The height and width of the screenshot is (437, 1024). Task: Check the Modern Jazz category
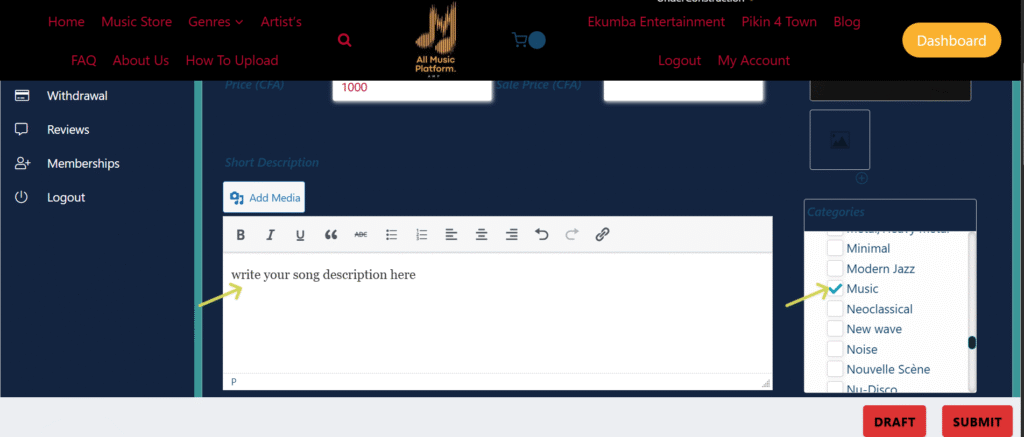(835, 269)
